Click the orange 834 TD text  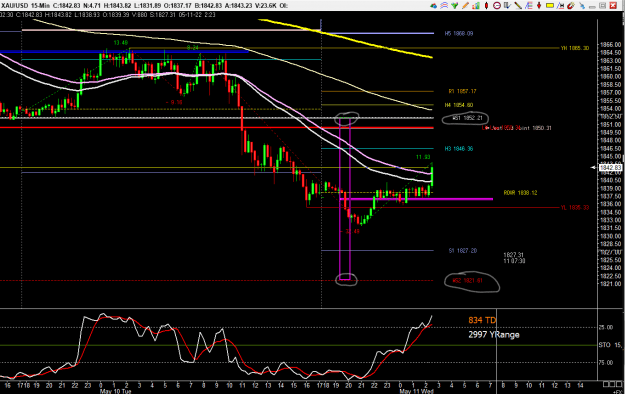tap(482, 320)
